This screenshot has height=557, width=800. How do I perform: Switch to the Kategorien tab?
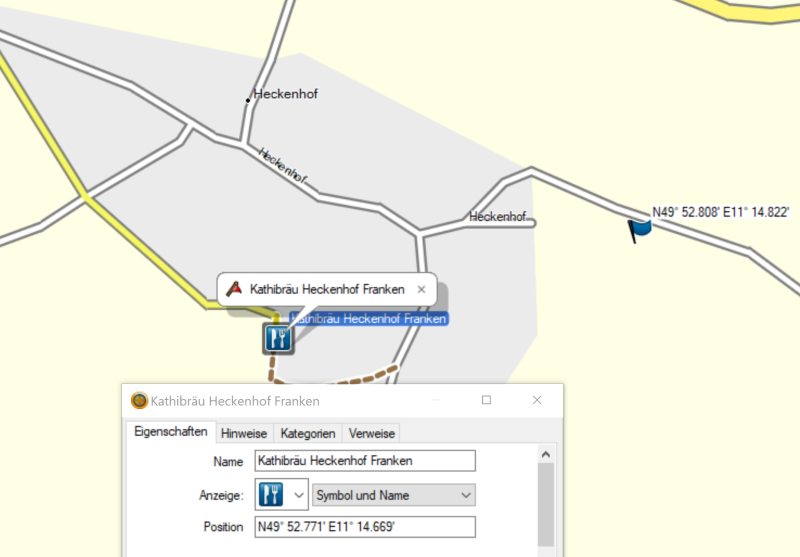click(x=308, y=434)
